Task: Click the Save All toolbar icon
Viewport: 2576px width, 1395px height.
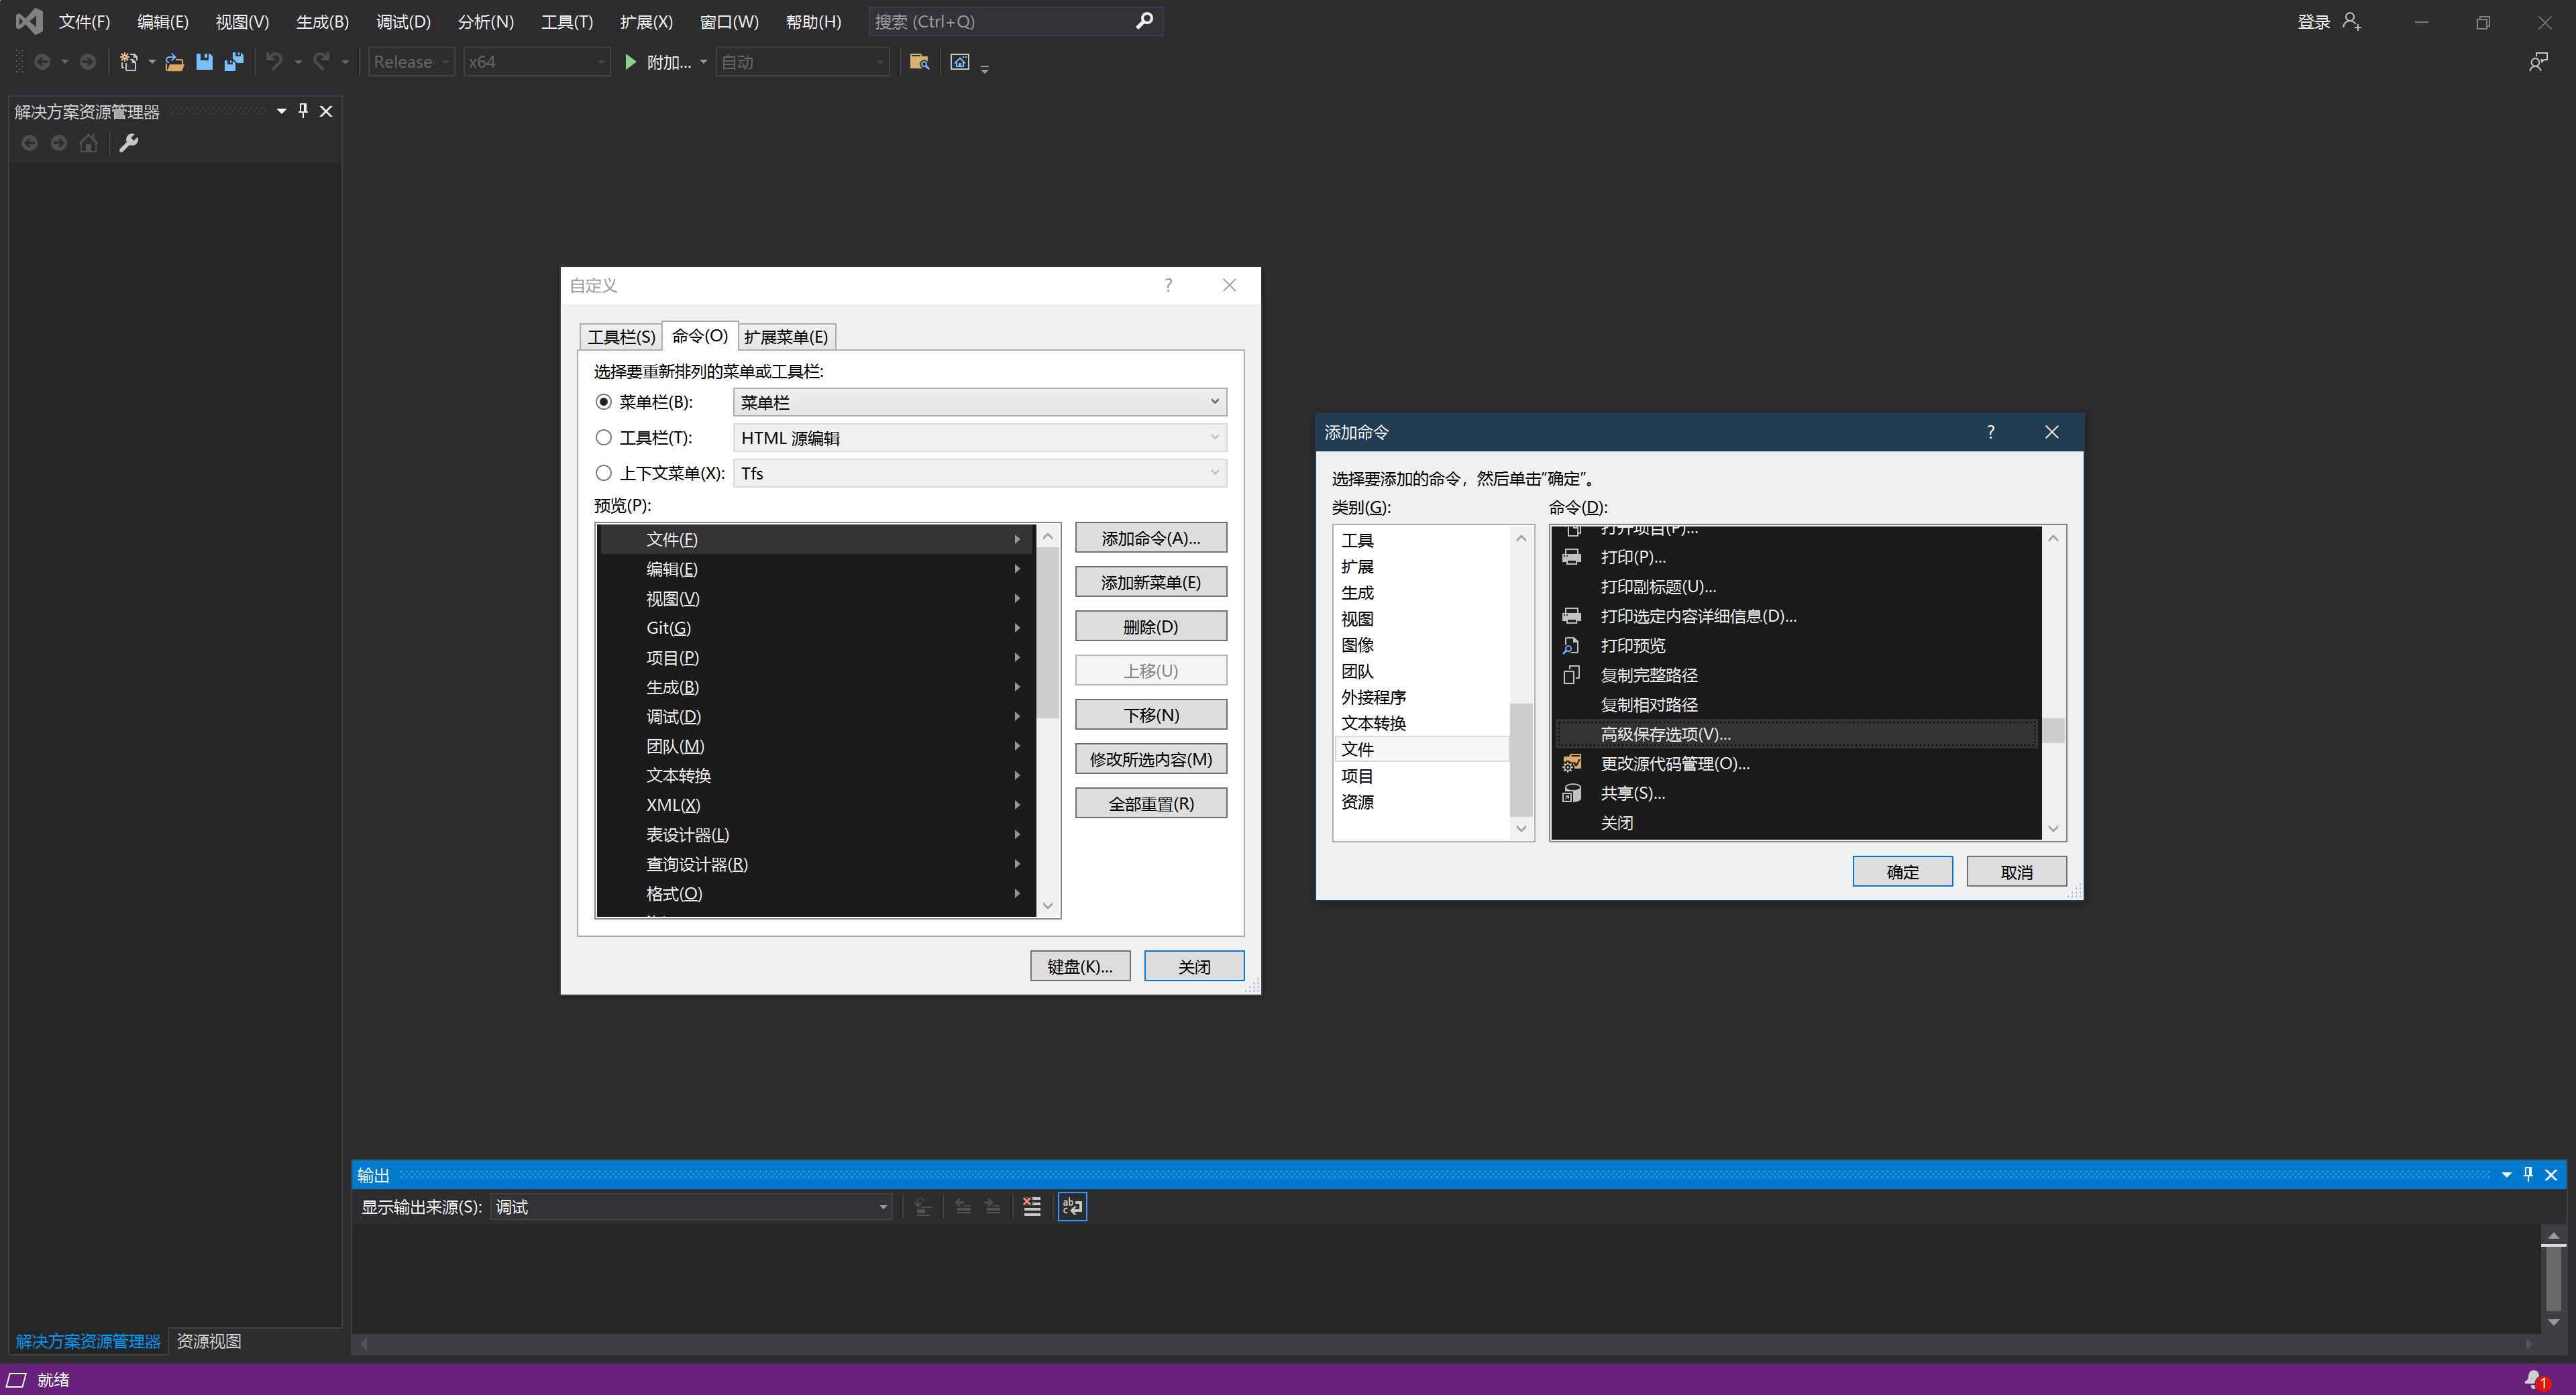Action: (234, 62)
